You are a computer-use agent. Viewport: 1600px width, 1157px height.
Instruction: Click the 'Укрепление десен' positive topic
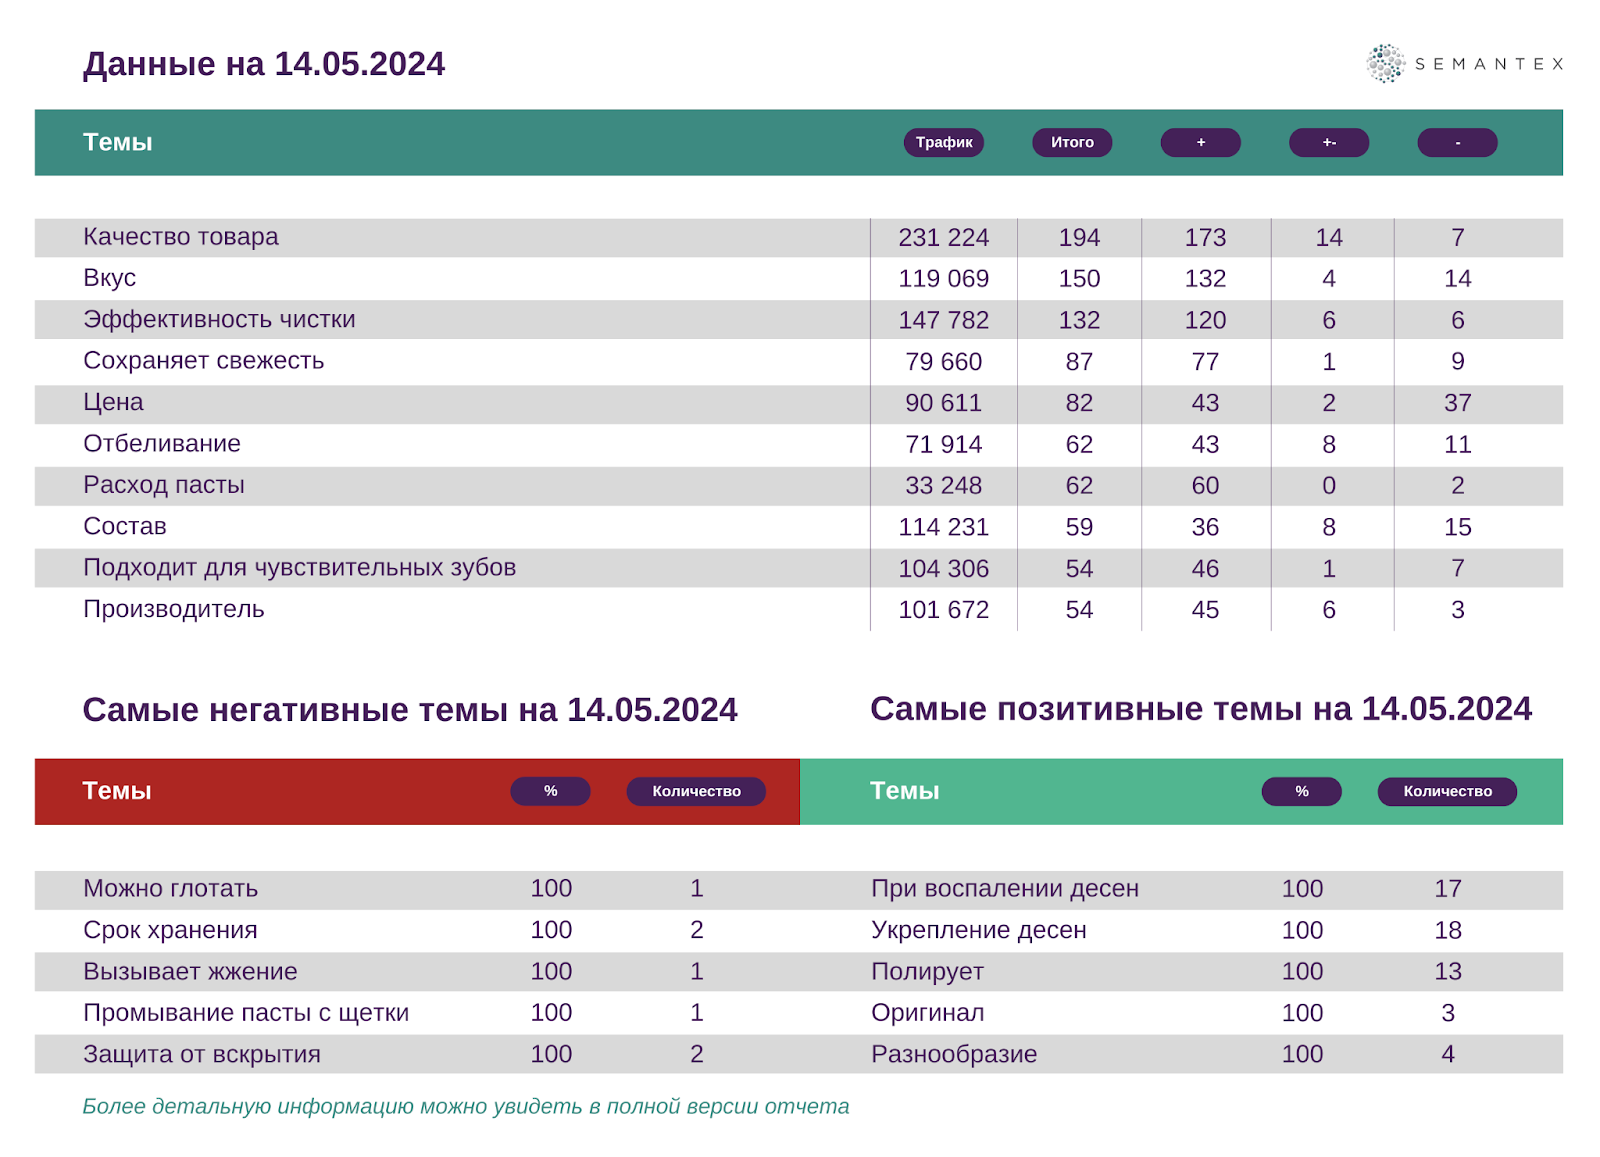[x=979, y=930]
